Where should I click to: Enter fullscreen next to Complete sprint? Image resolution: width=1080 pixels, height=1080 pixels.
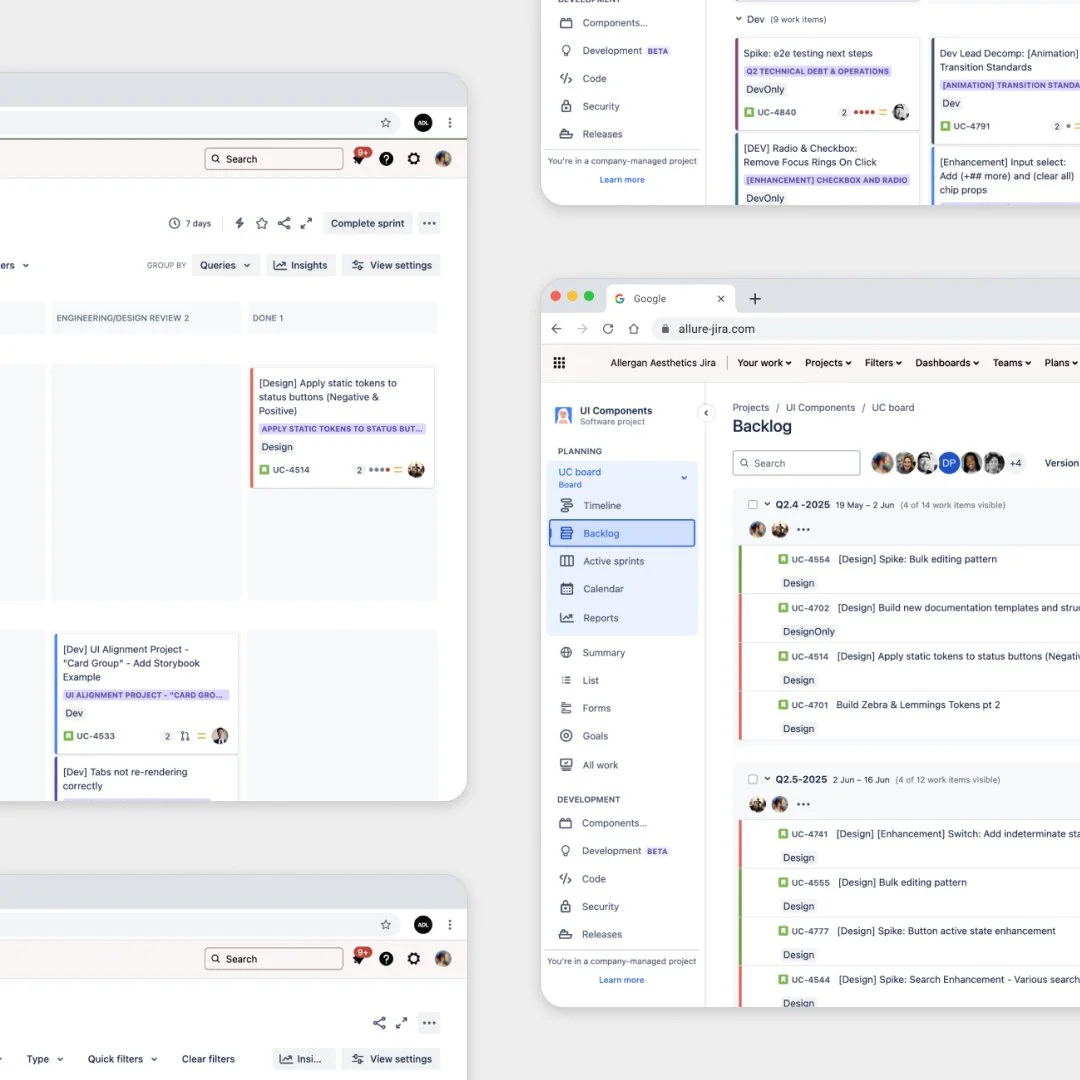click(307, 223)
